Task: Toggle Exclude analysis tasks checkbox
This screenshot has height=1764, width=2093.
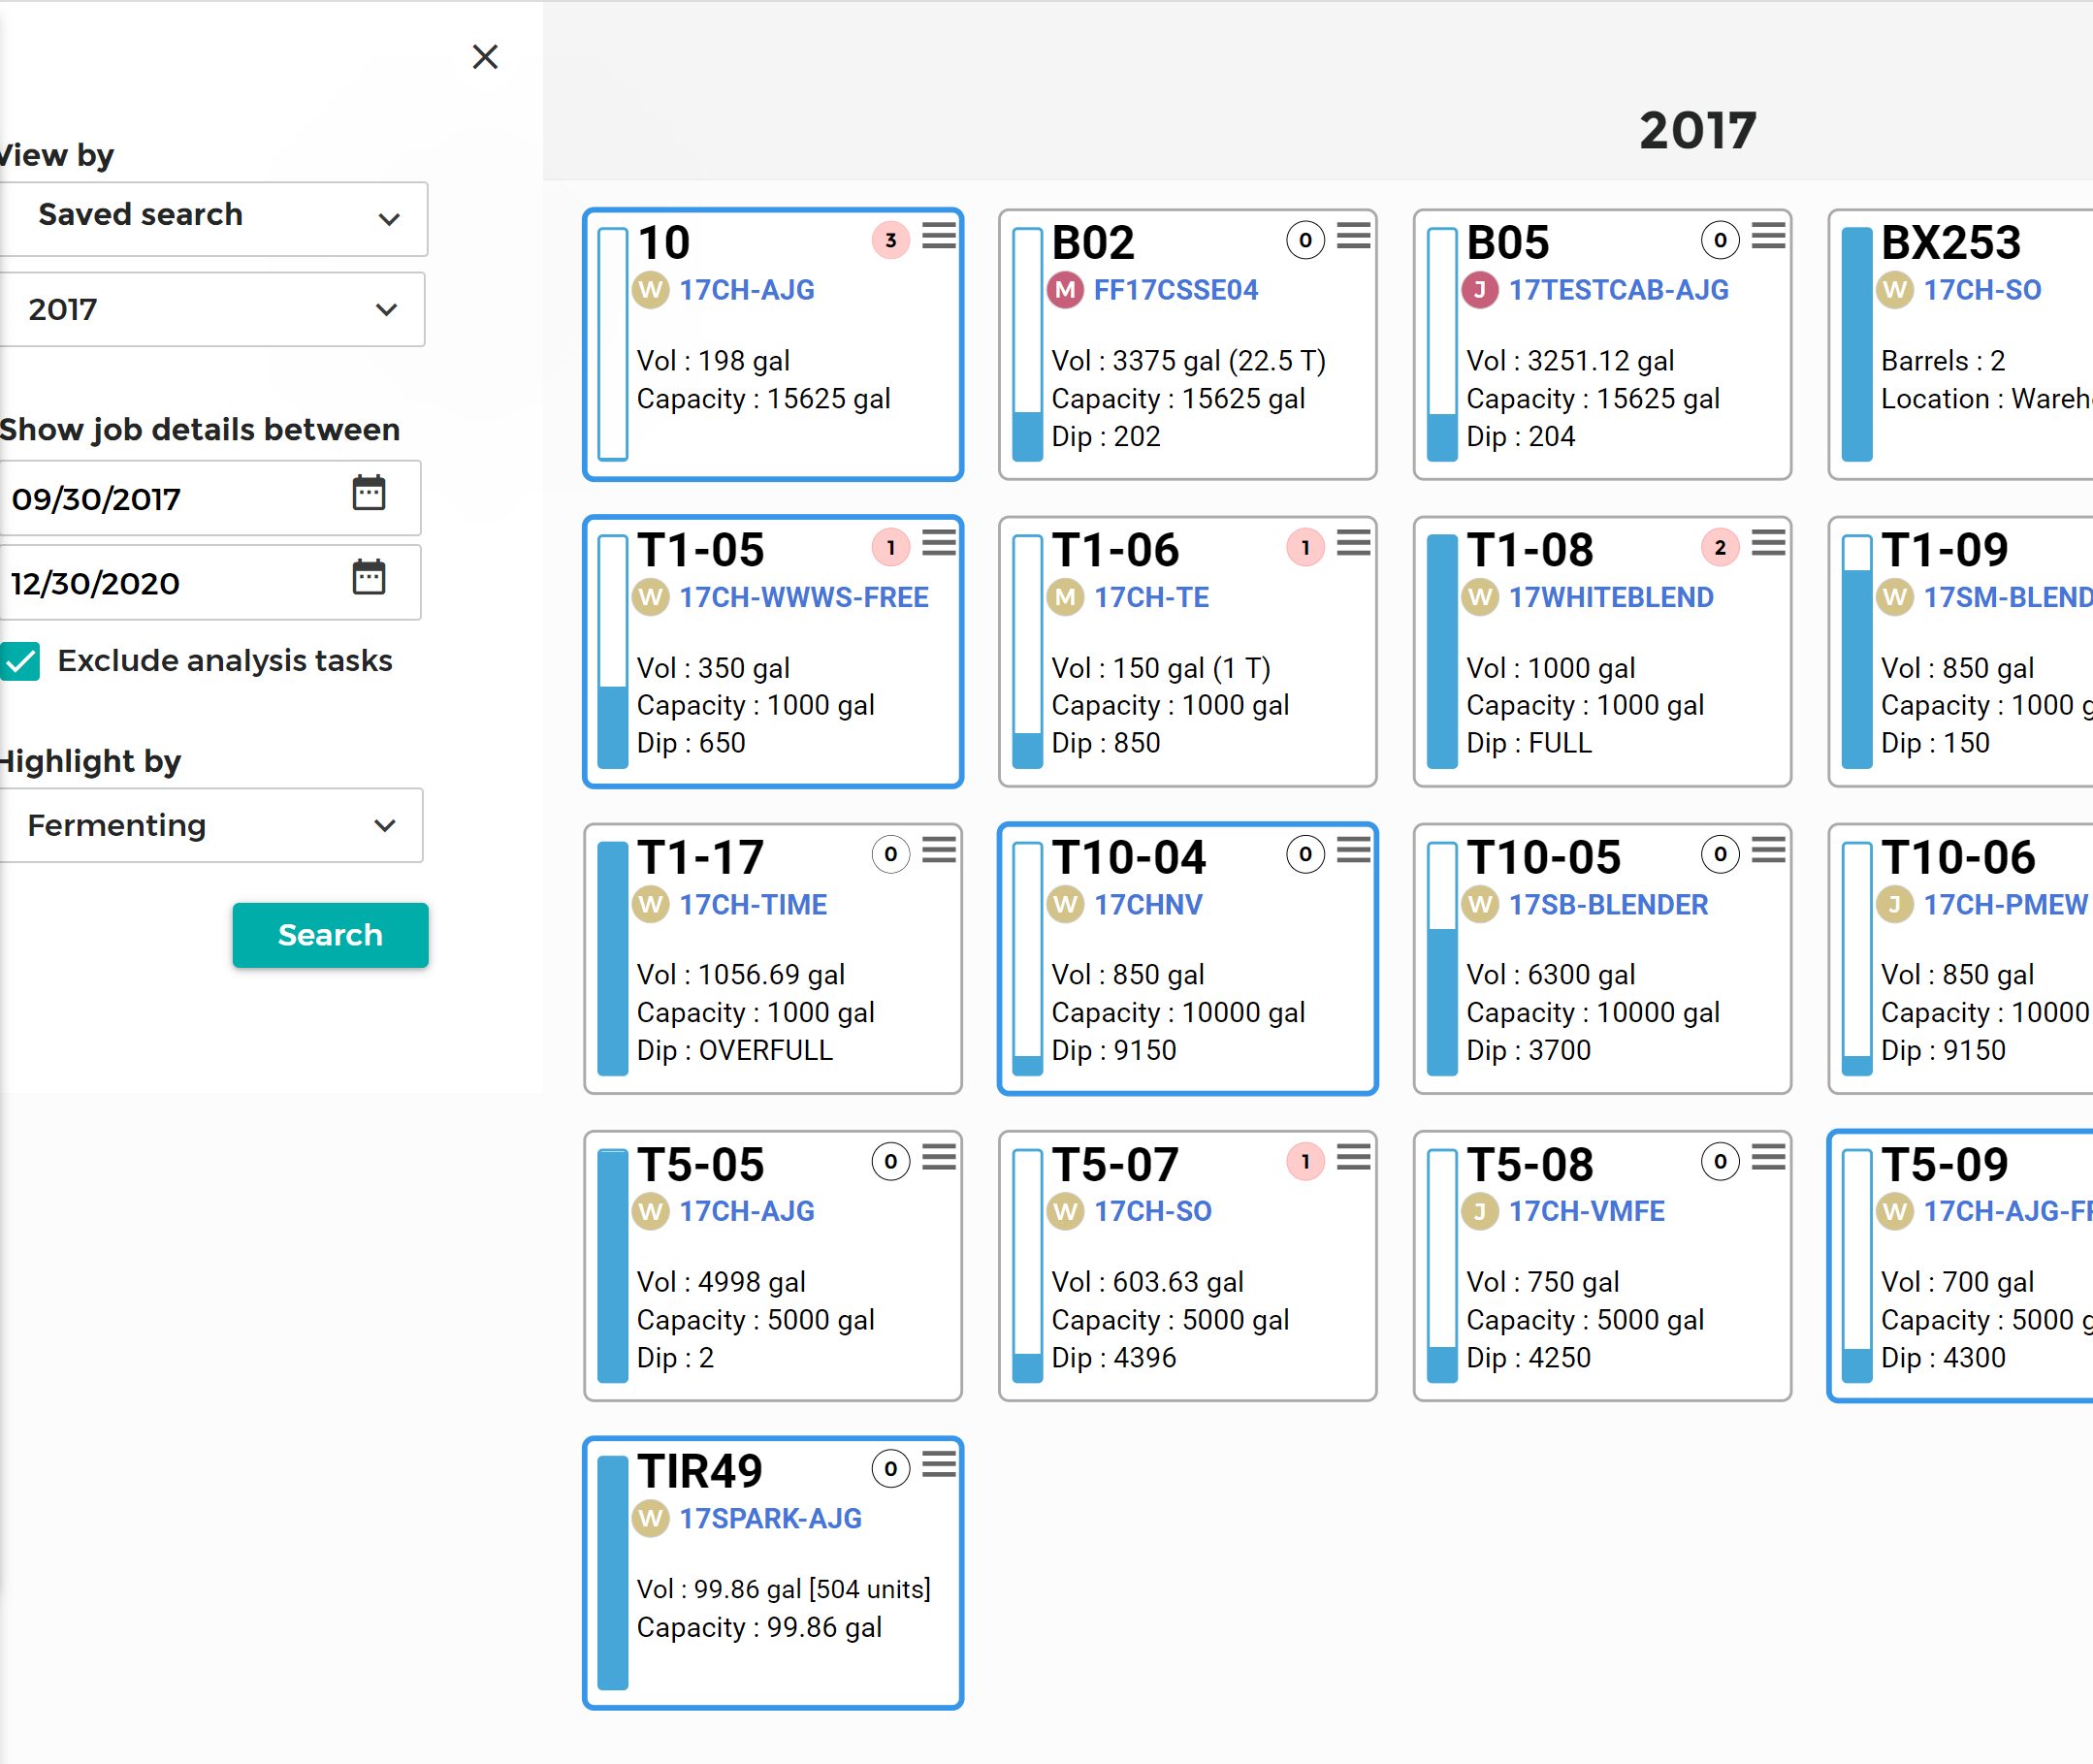Action: coord(20,661)
